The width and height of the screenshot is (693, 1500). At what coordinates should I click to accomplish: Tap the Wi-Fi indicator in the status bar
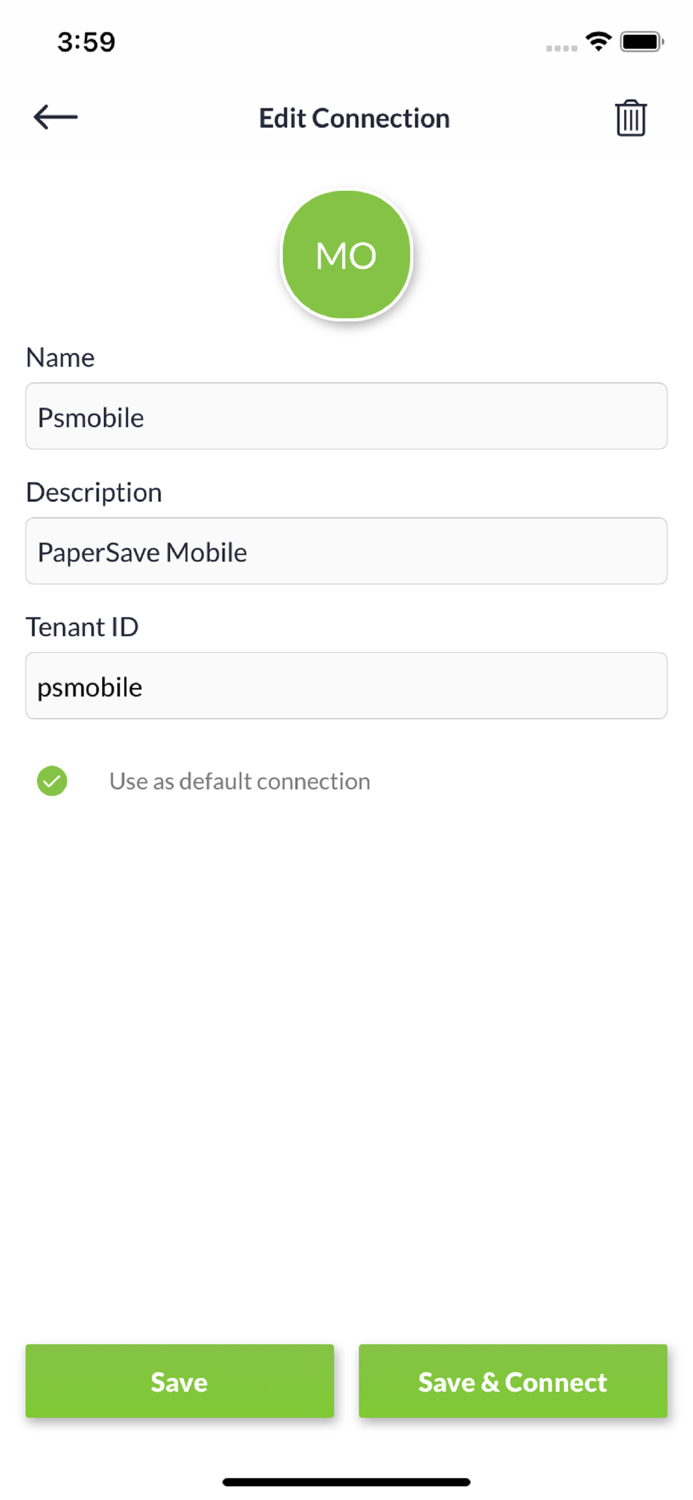[x=598, y=42]
